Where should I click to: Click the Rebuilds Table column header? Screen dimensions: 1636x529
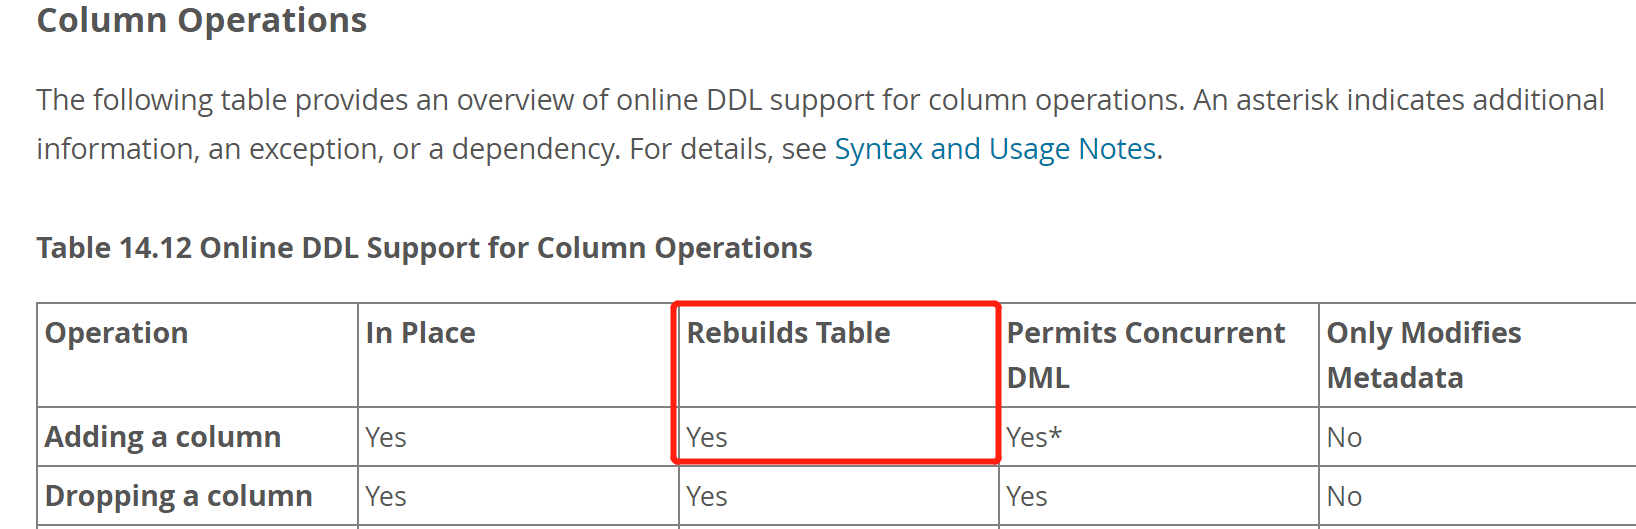coord(788,333)
